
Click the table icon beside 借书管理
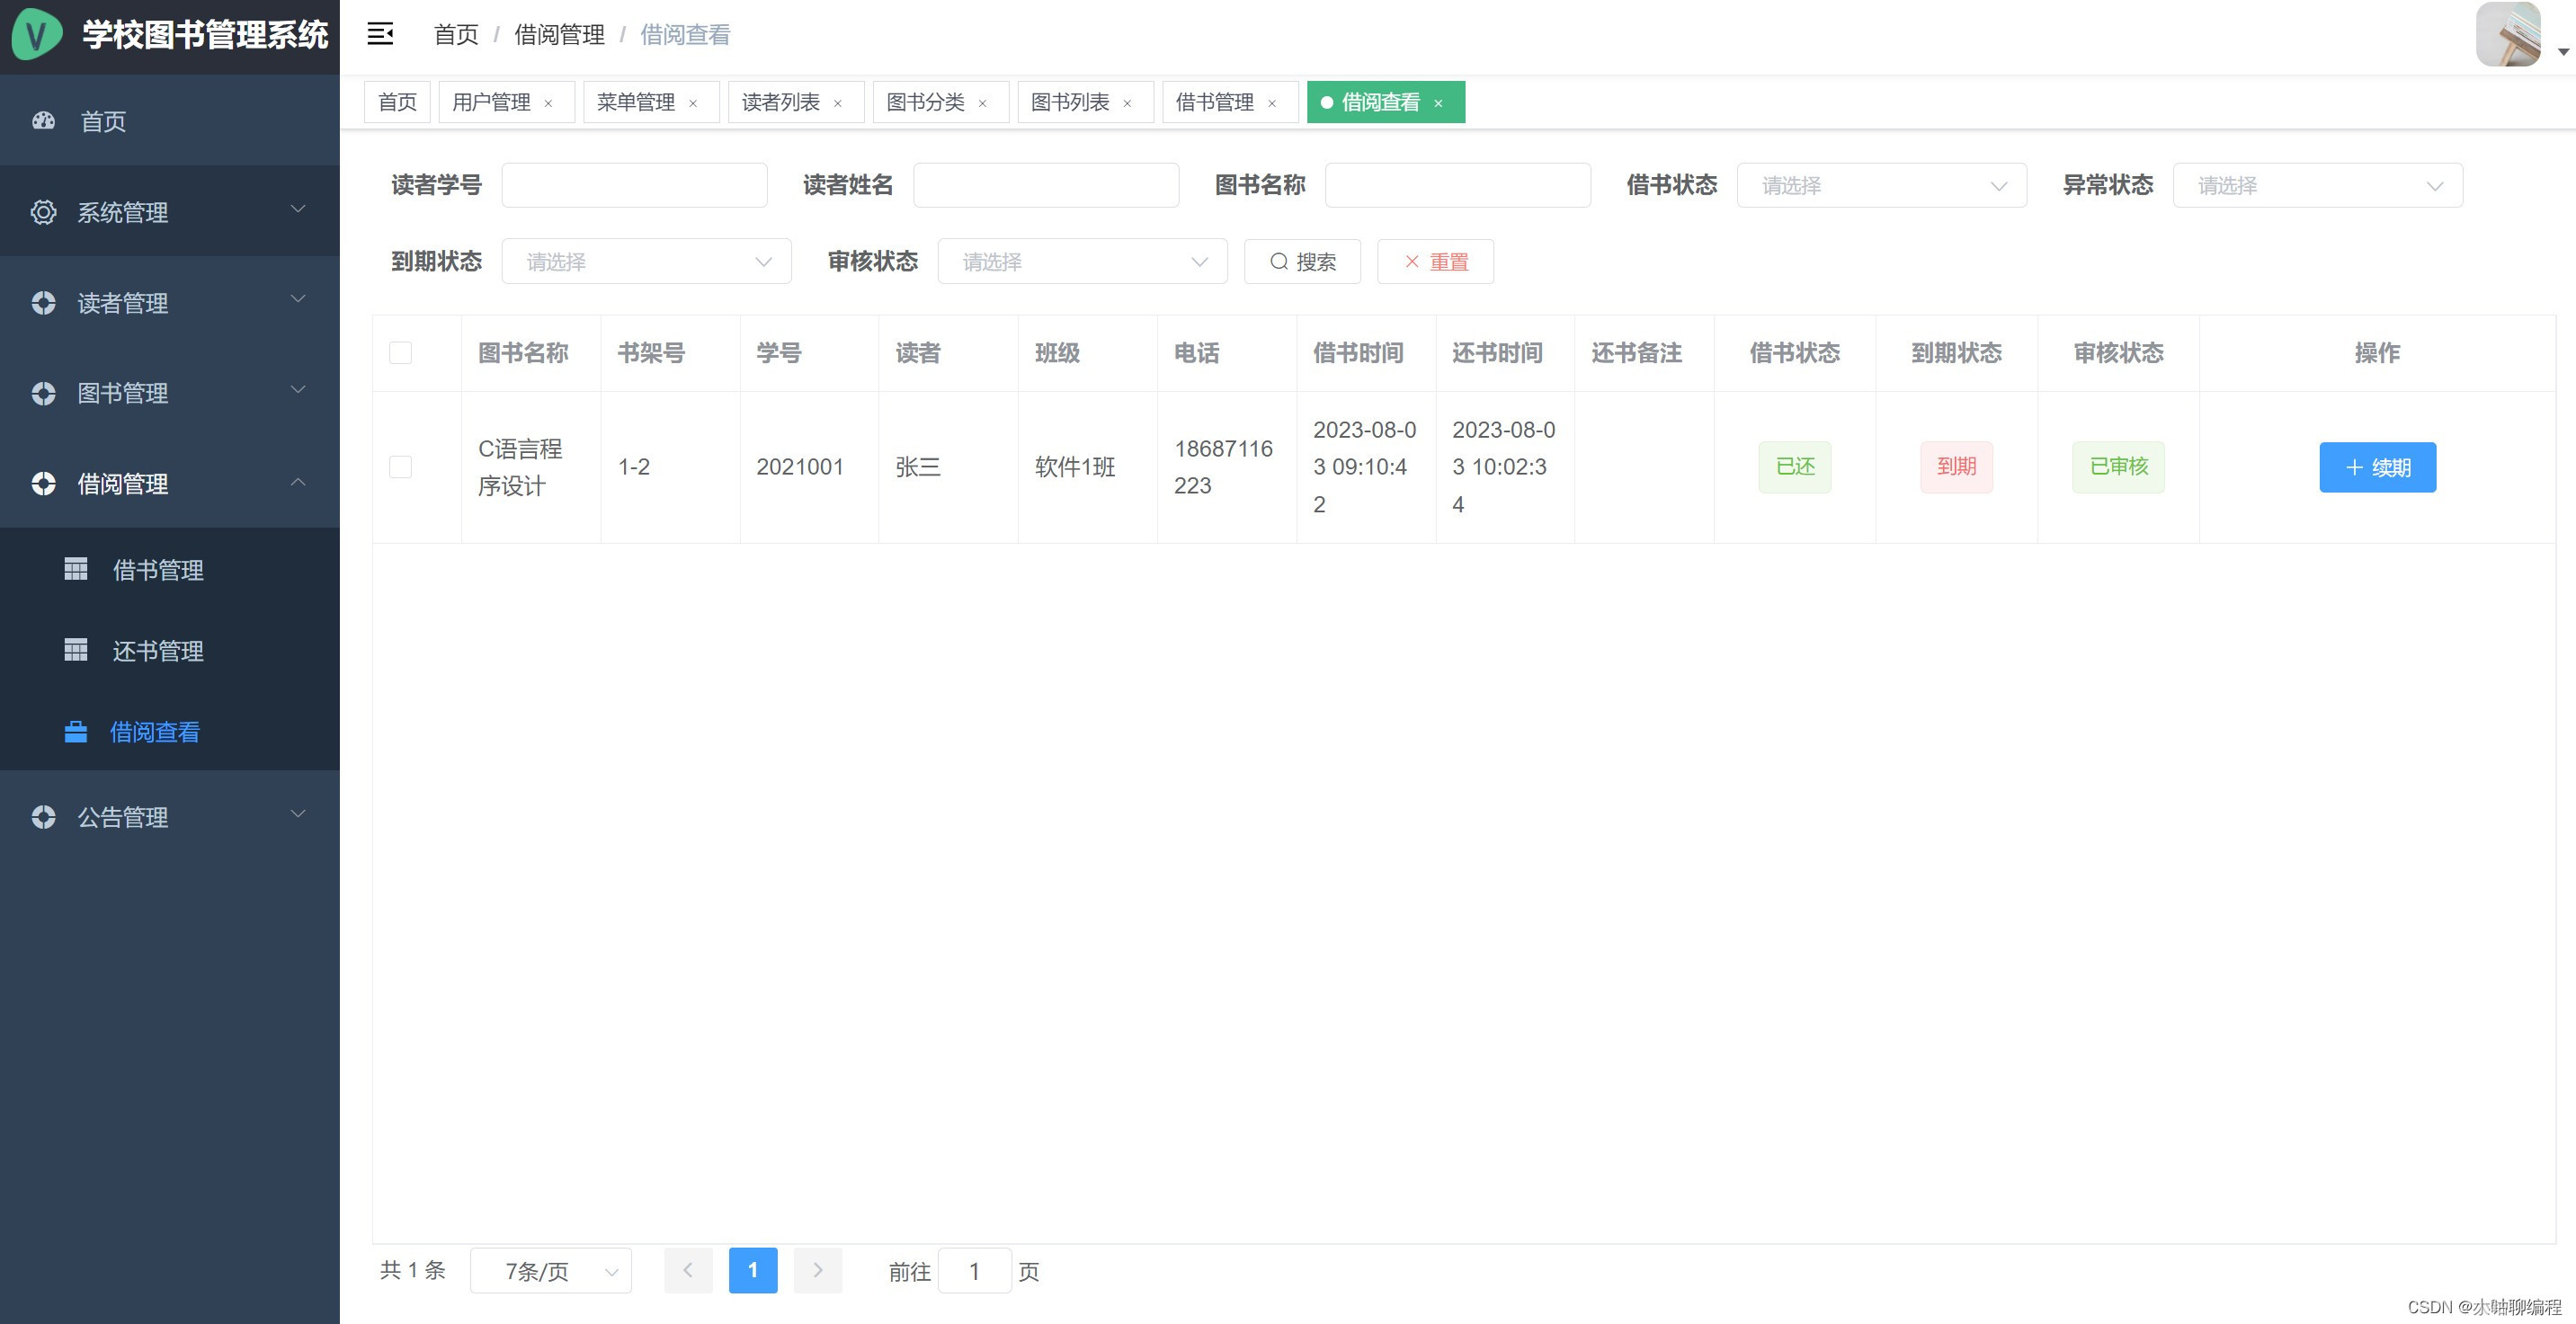click(76, 569)
